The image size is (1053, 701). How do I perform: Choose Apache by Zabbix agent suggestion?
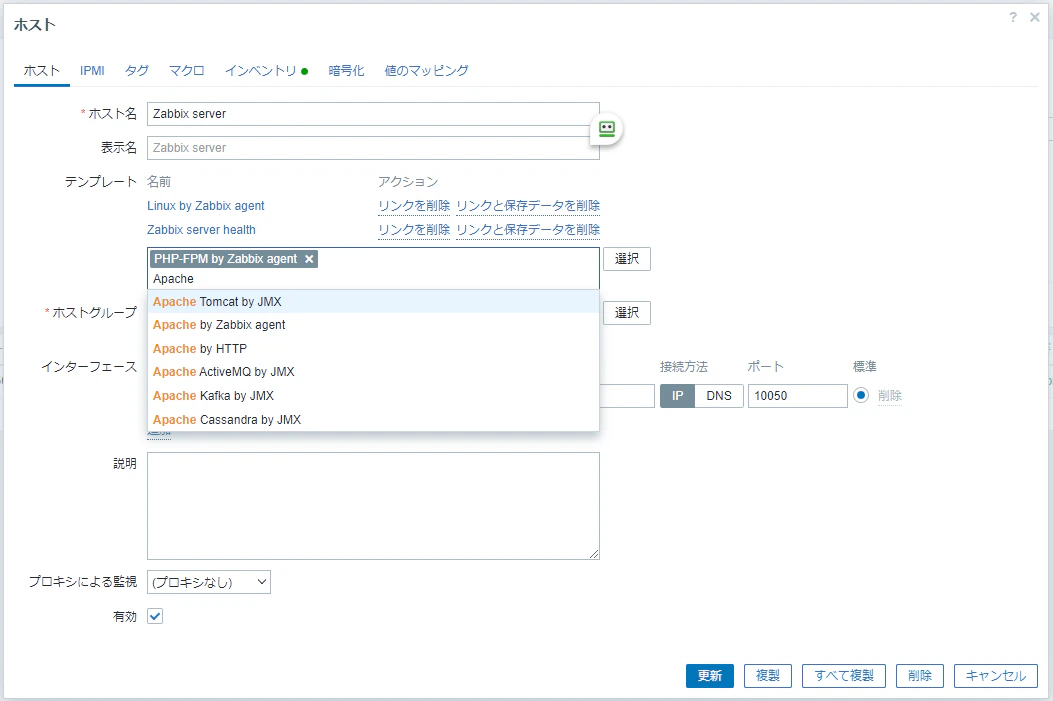pos(373,325)
